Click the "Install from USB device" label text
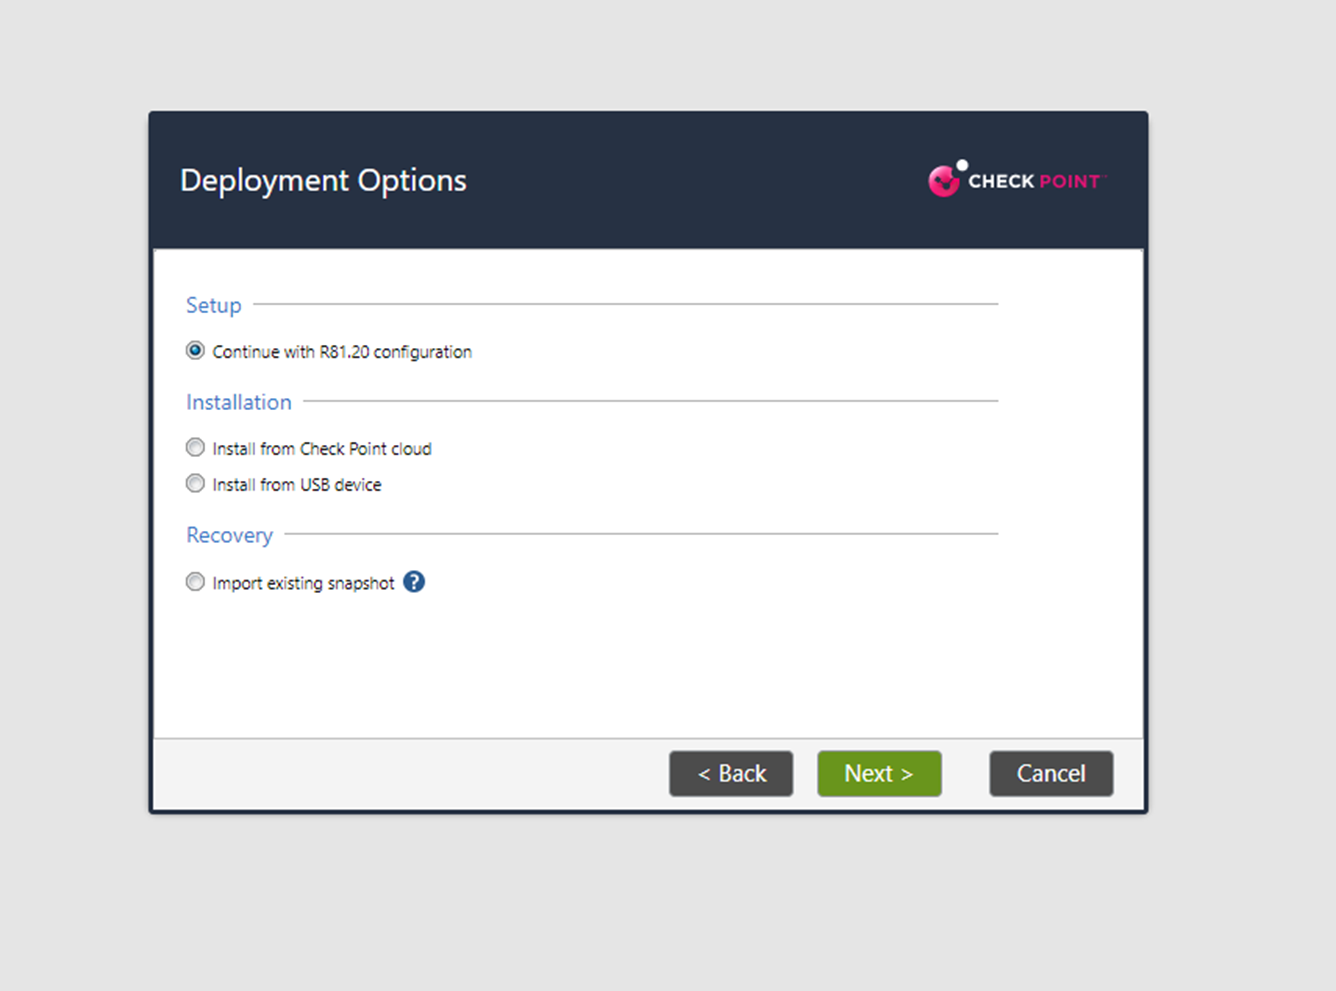1336x991 pixels. pos(297,485)
